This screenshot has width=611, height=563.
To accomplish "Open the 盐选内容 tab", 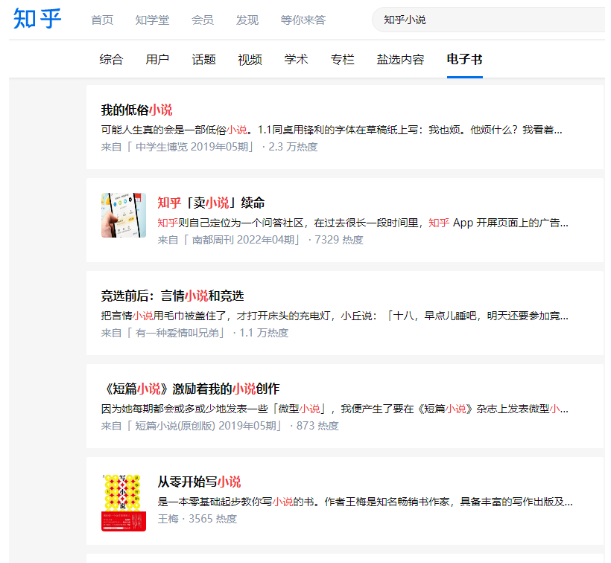I will click(400, 60).
